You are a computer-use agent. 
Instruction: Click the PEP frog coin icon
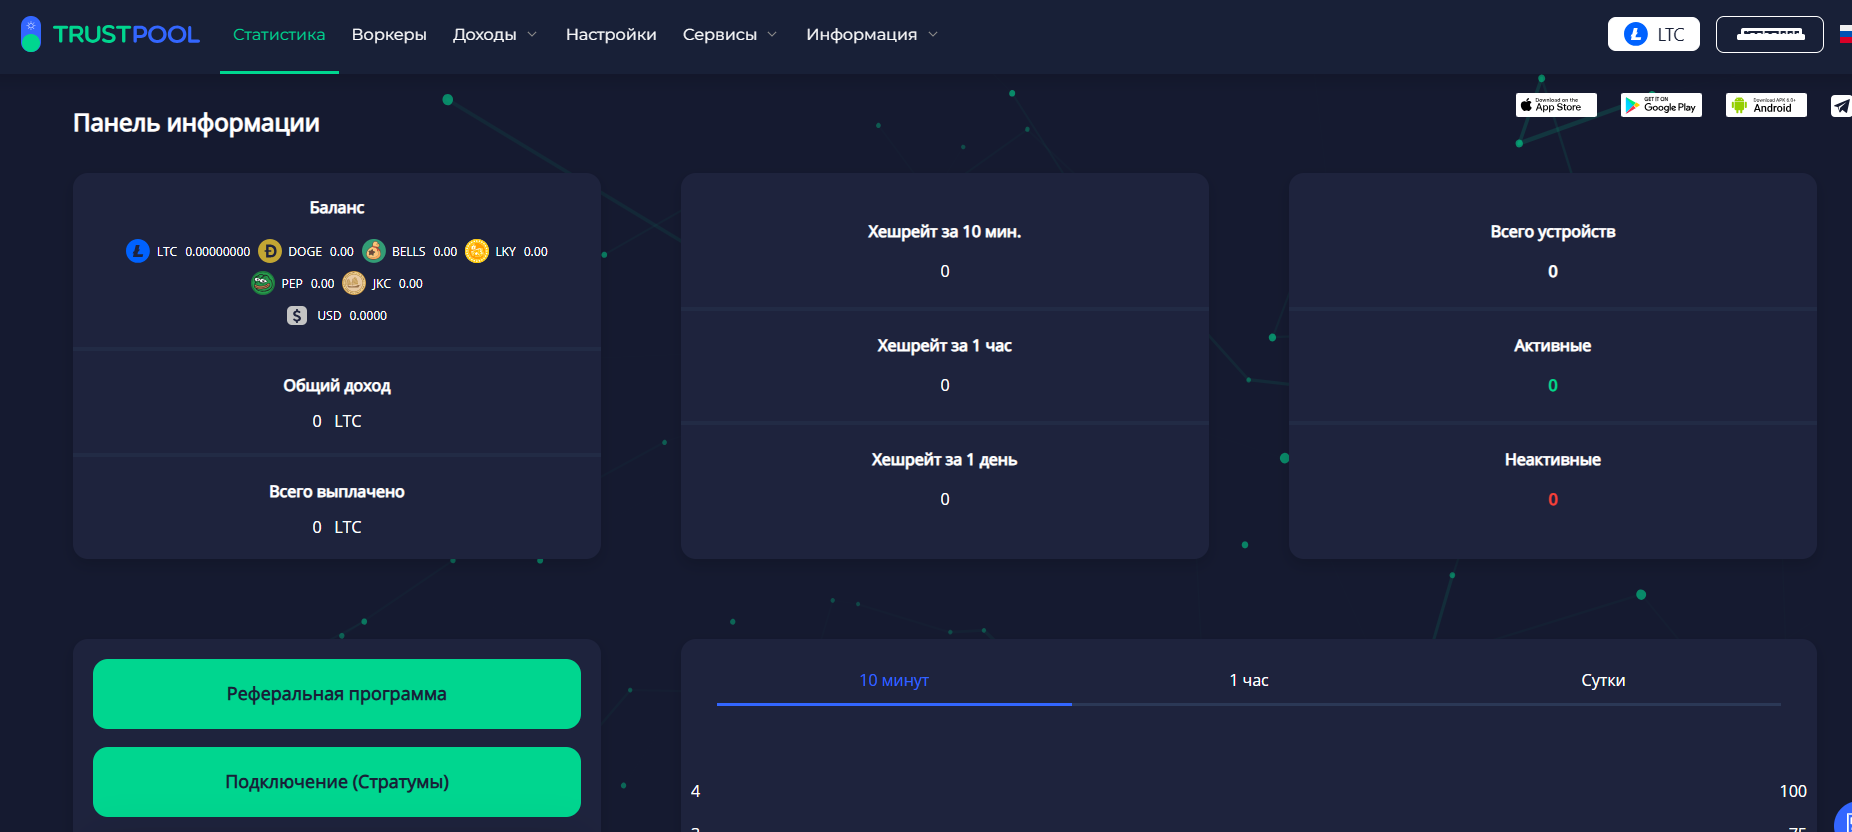point(263,283)
